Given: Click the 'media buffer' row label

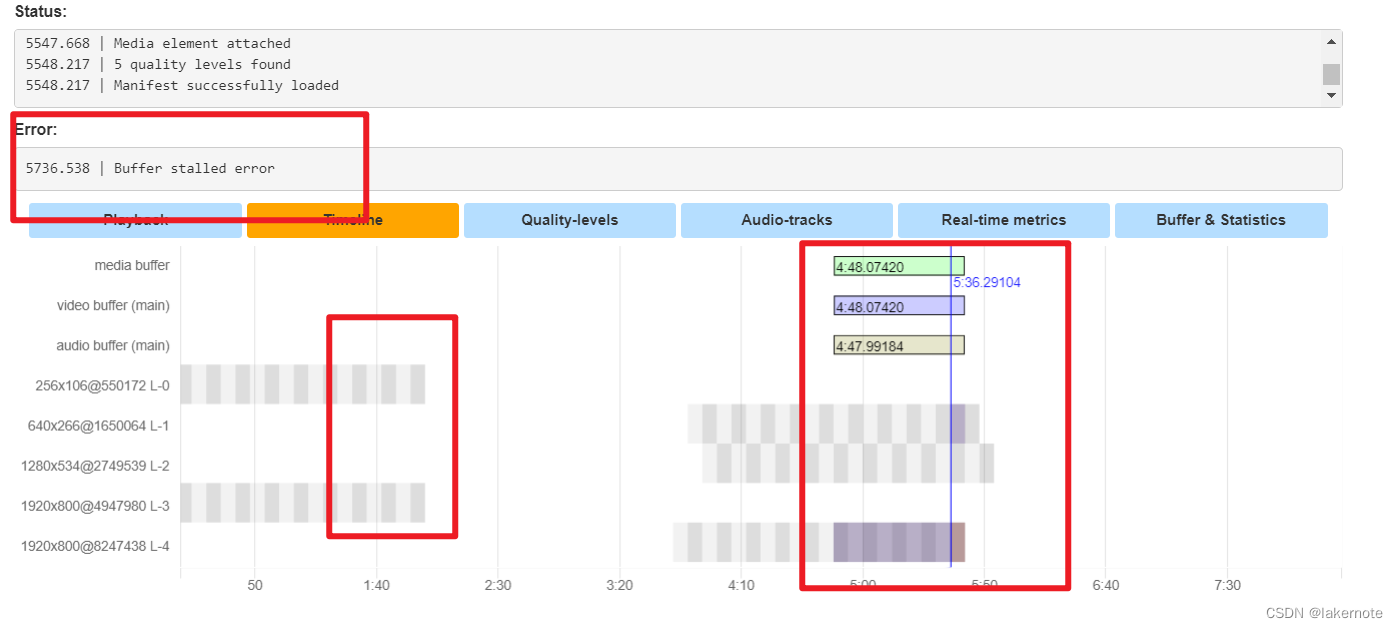Looking at the screenshot, I should pos(132,266).
